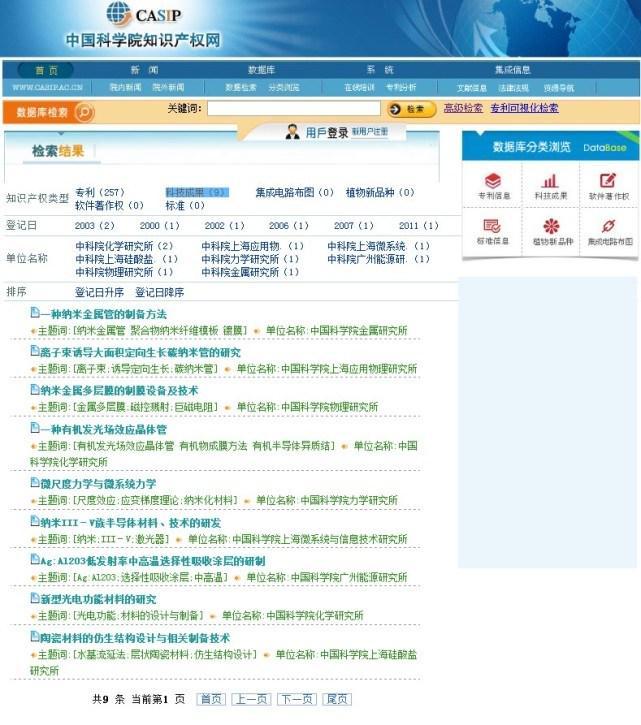Viewport: 641px width, 725px height.
Task: Select 数据检索 submenu item
Action: point(240,87)
